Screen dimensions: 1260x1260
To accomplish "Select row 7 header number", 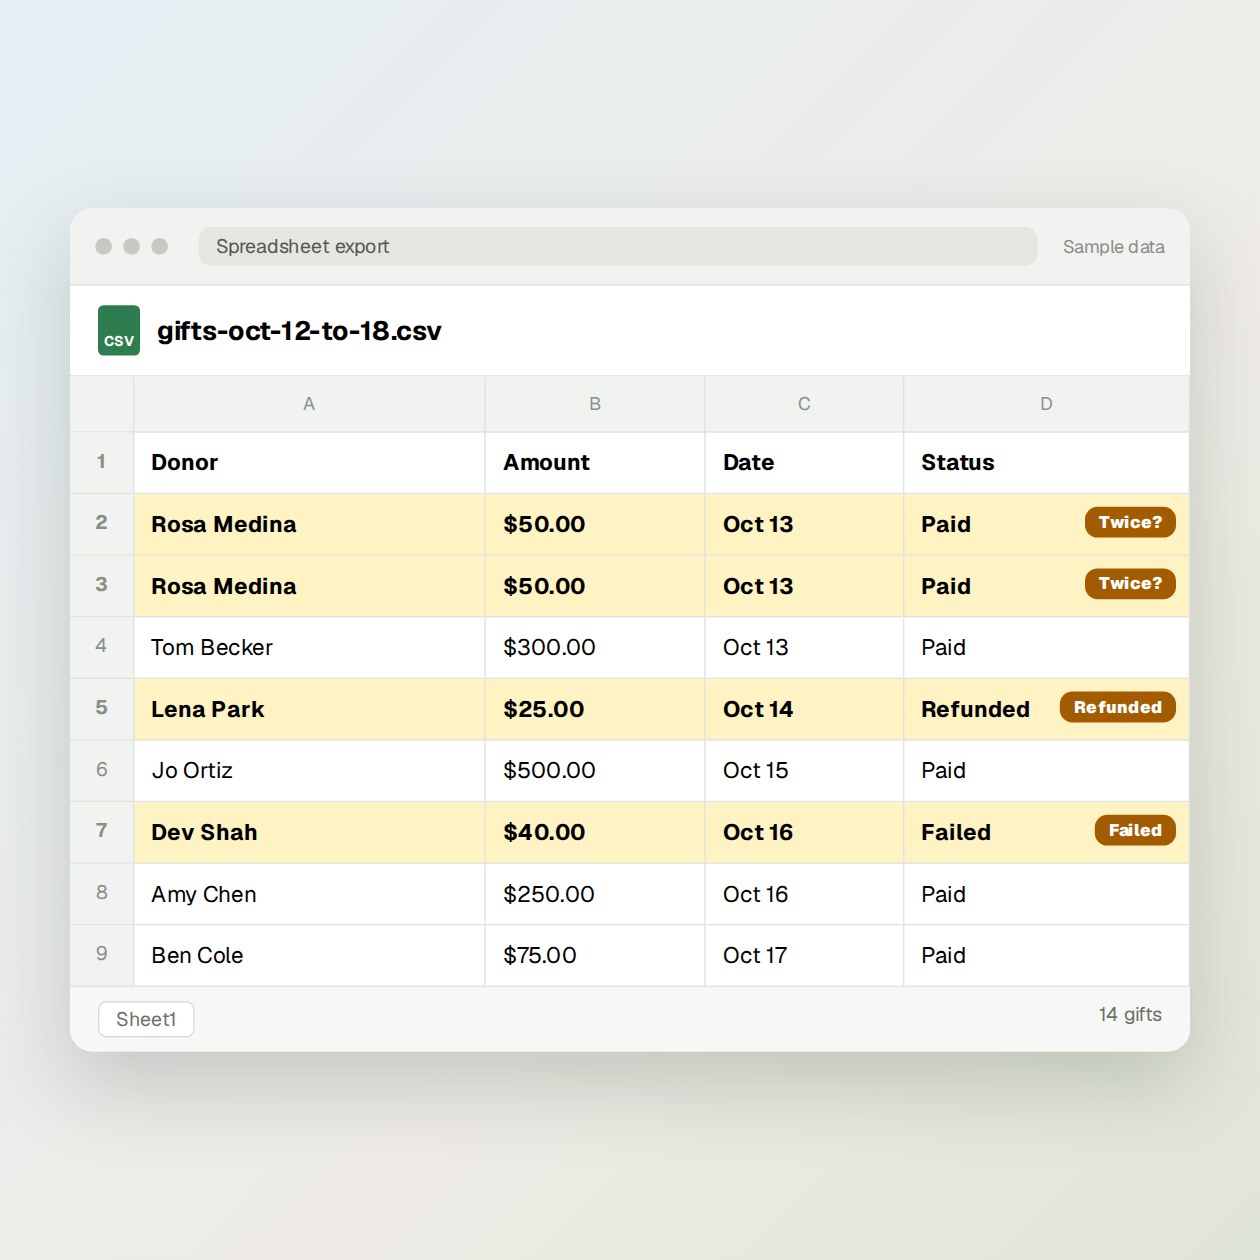I will click(101, 831).
